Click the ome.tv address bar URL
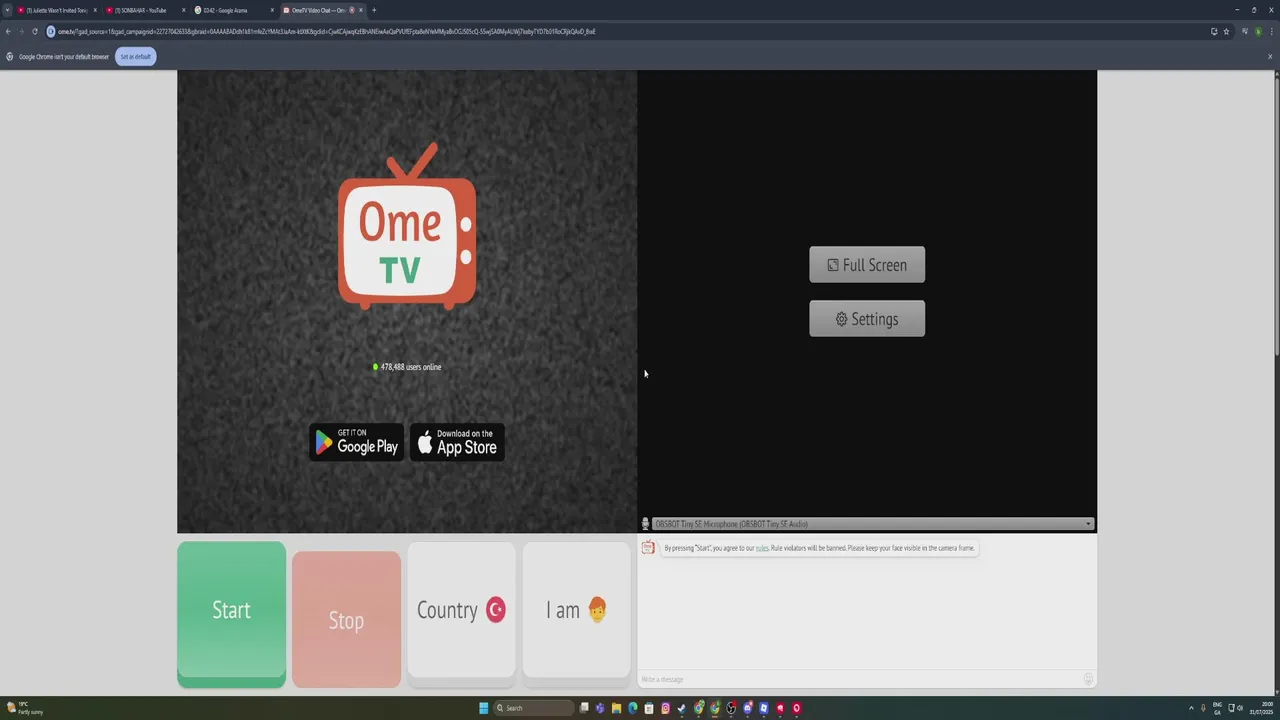This screenshot has height=720, width=1280. click(326, 31)
